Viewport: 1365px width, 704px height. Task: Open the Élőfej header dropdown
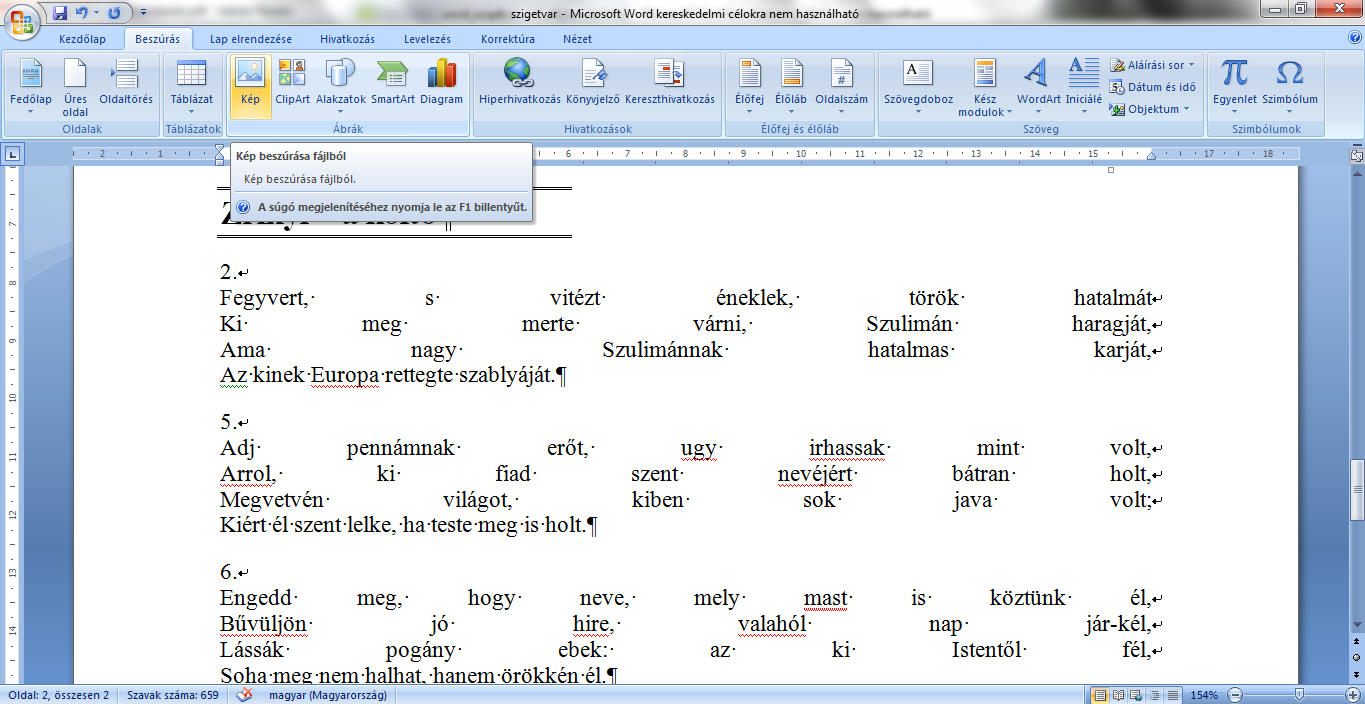click(749, 87)
